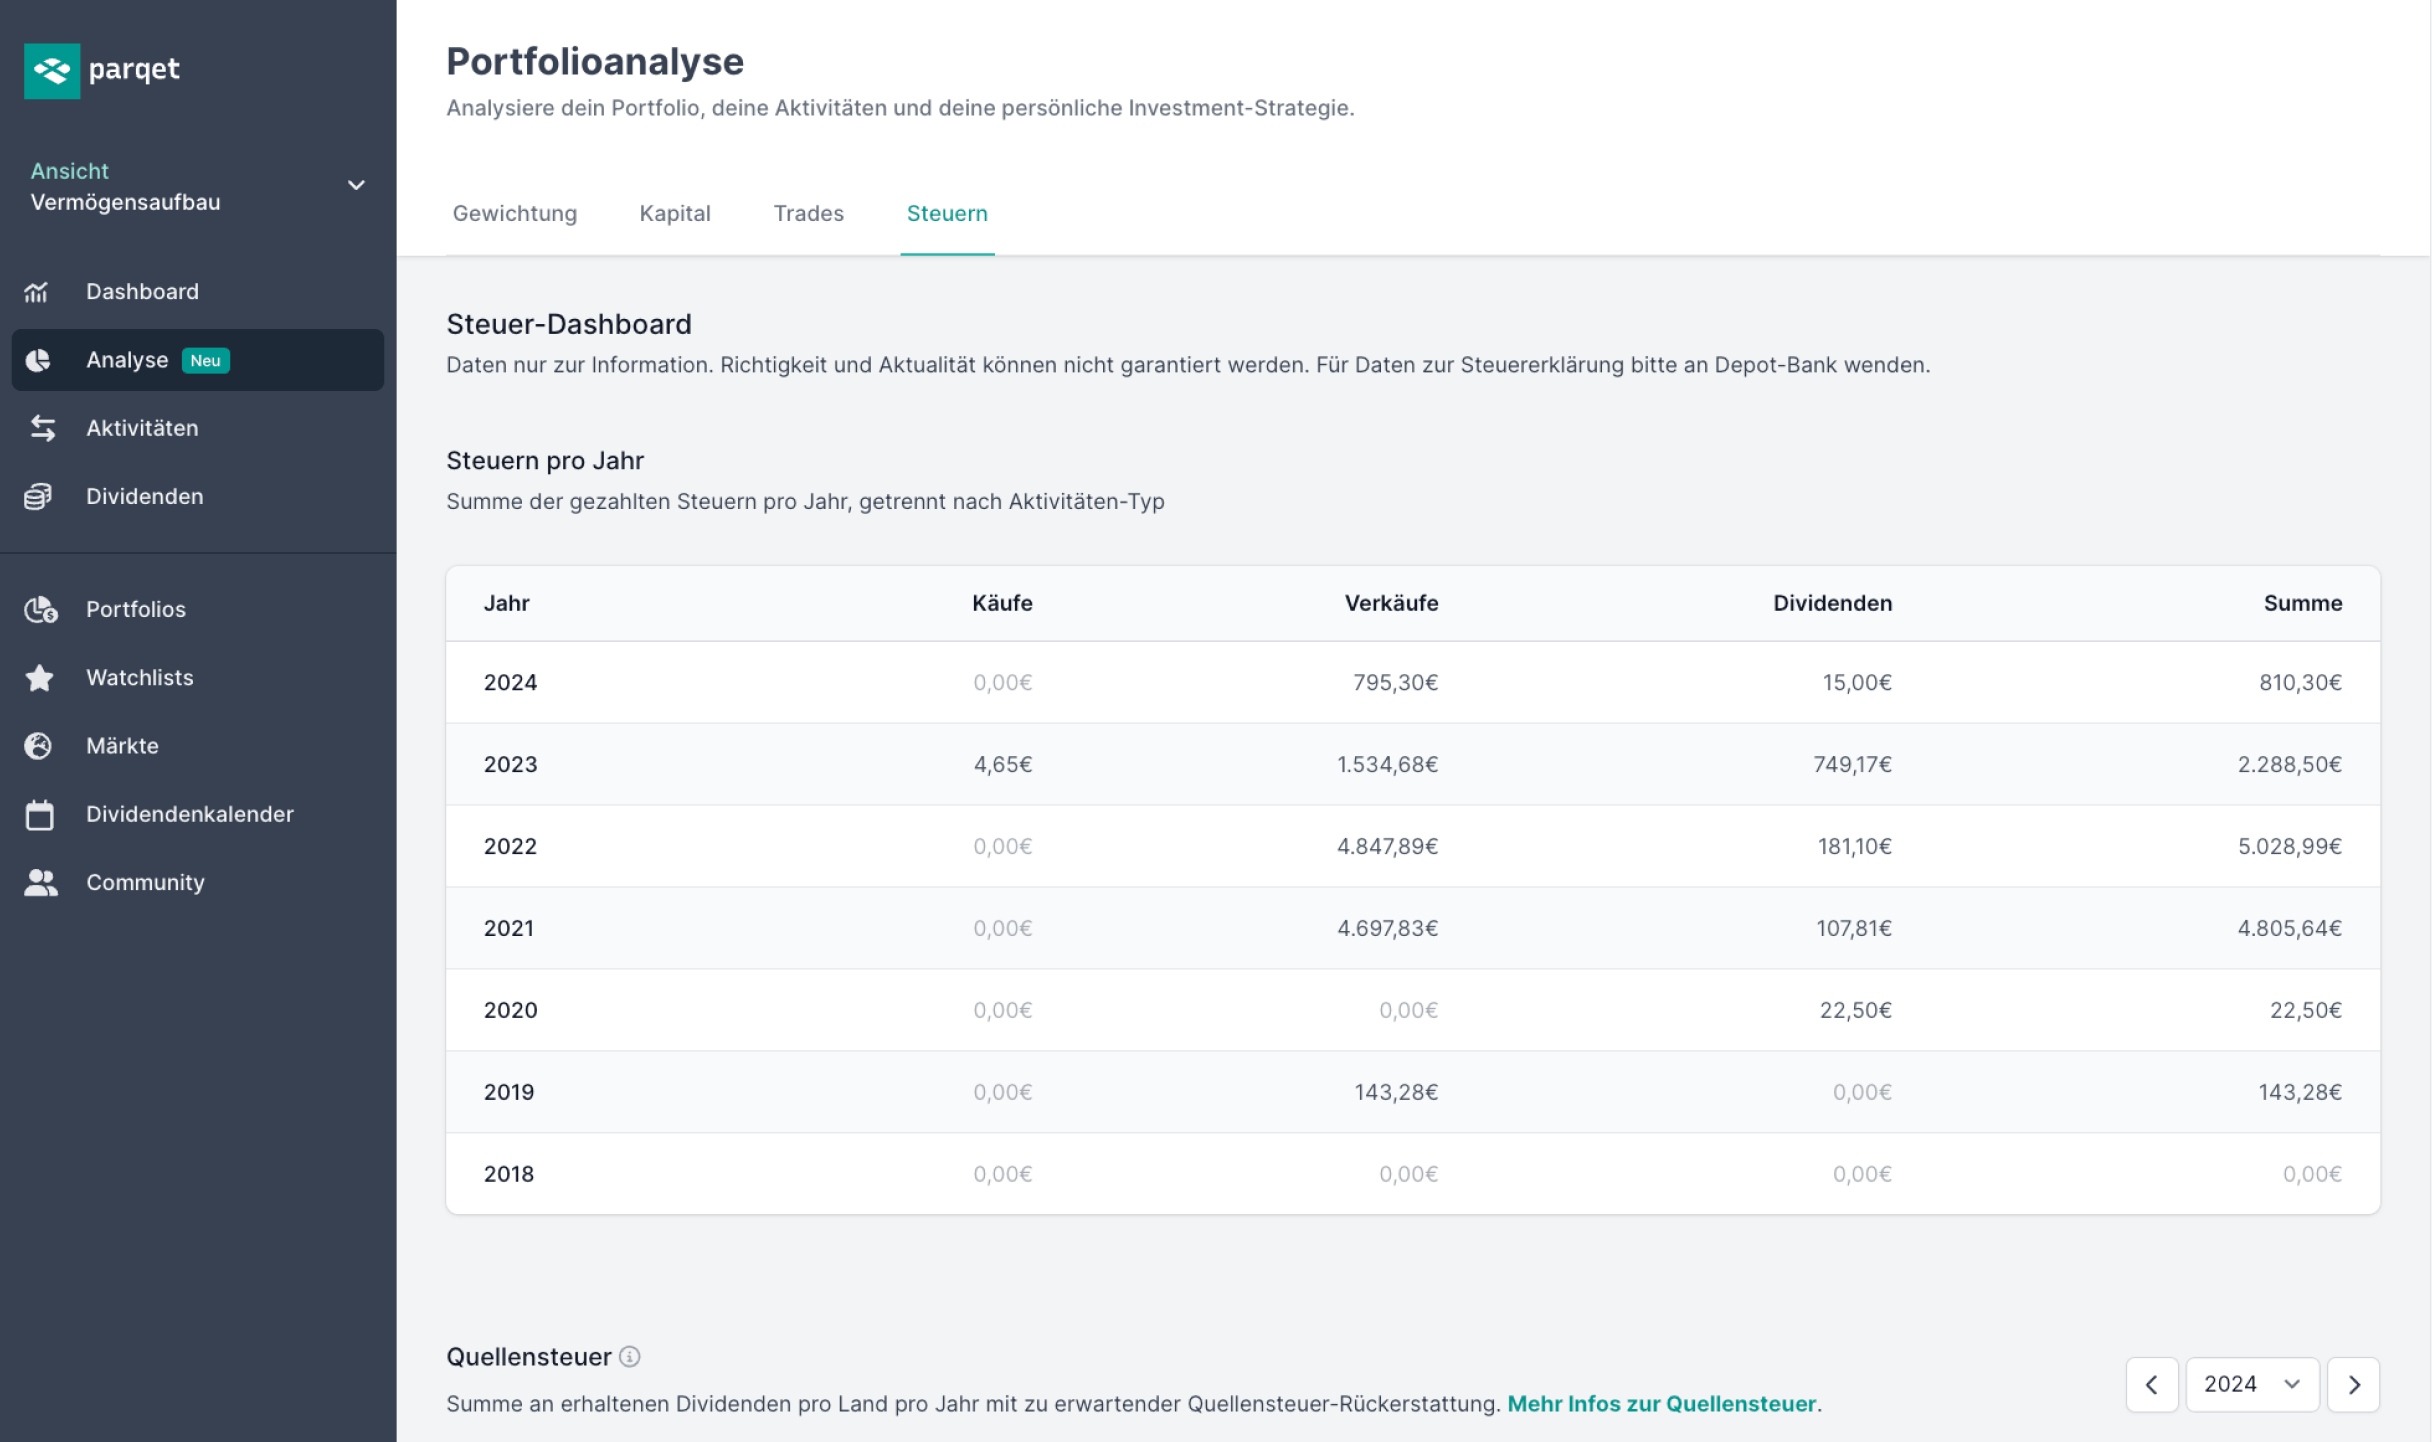Select the 2020 row year cell
The width and height of the screenshot is (2432, 1442).
tap(510, 1010)
